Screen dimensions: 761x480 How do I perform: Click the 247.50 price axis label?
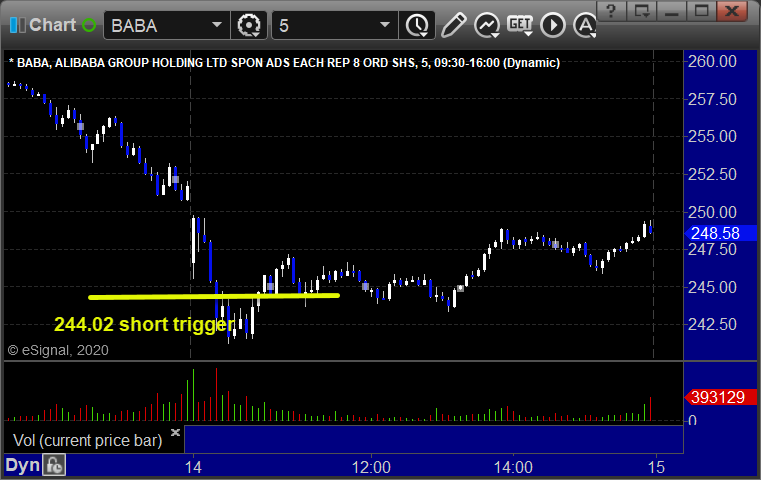click(x=712, y=249)
